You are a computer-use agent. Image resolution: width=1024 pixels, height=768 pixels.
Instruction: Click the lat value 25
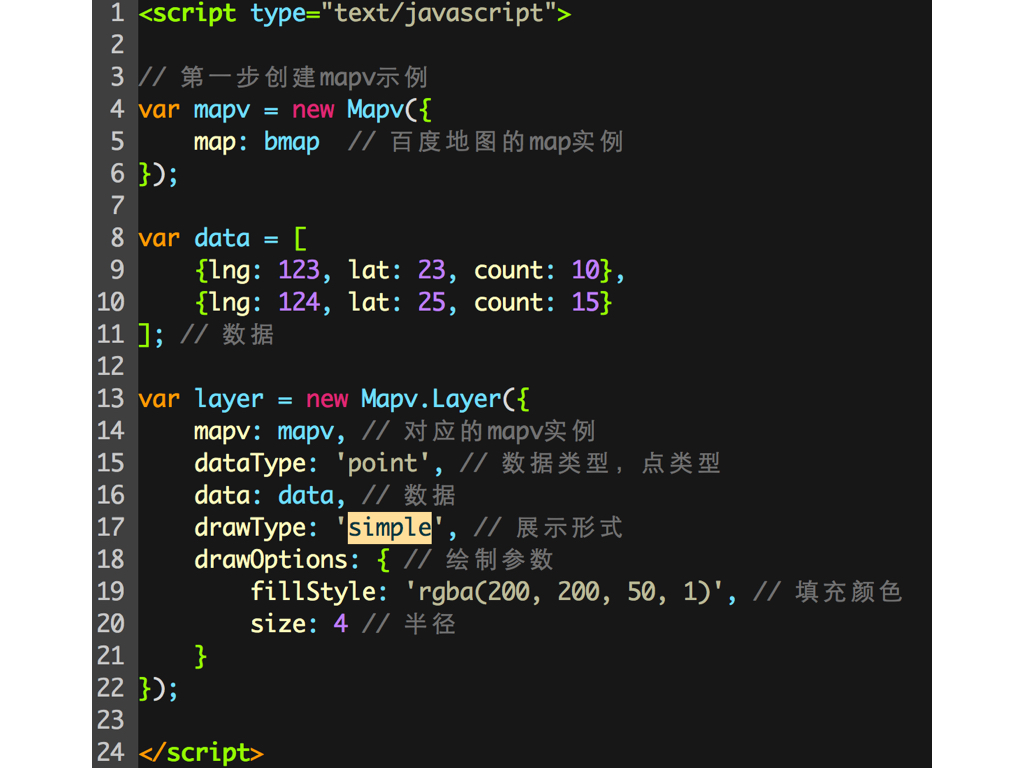tap(432, 302)
